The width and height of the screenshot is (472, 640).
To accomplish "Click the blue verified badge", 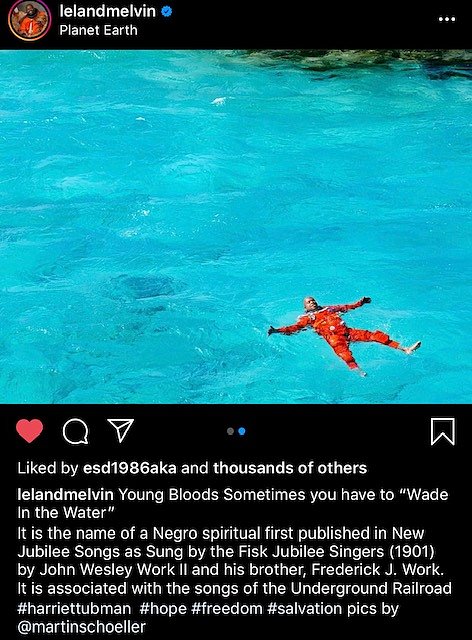I will 167,11.
